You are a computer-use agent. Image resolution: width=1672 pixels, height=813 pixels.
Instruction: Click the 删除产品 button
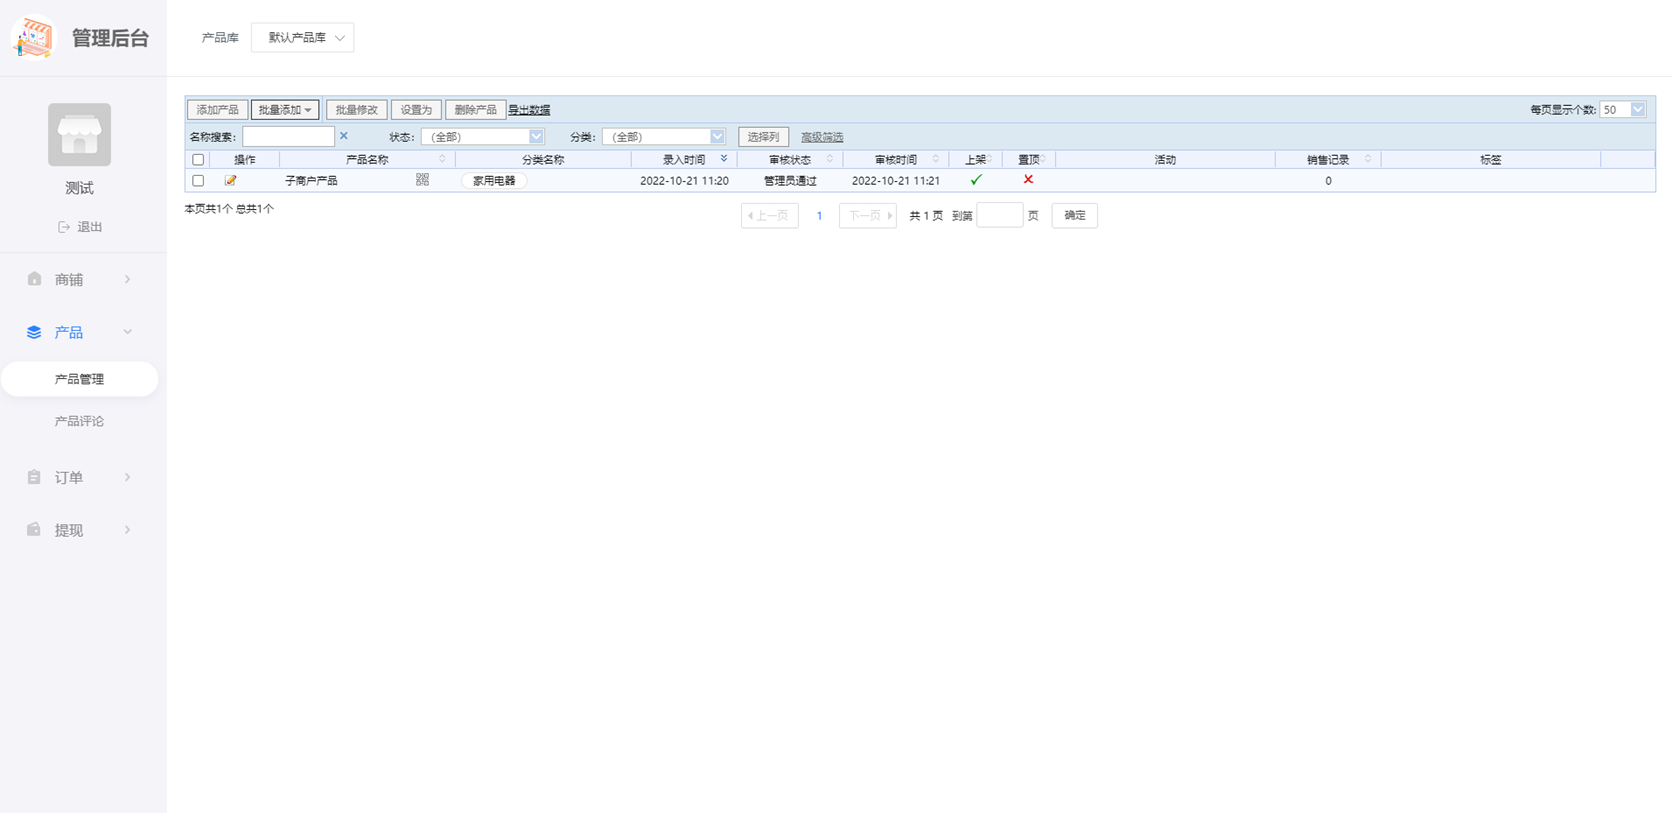475,110
